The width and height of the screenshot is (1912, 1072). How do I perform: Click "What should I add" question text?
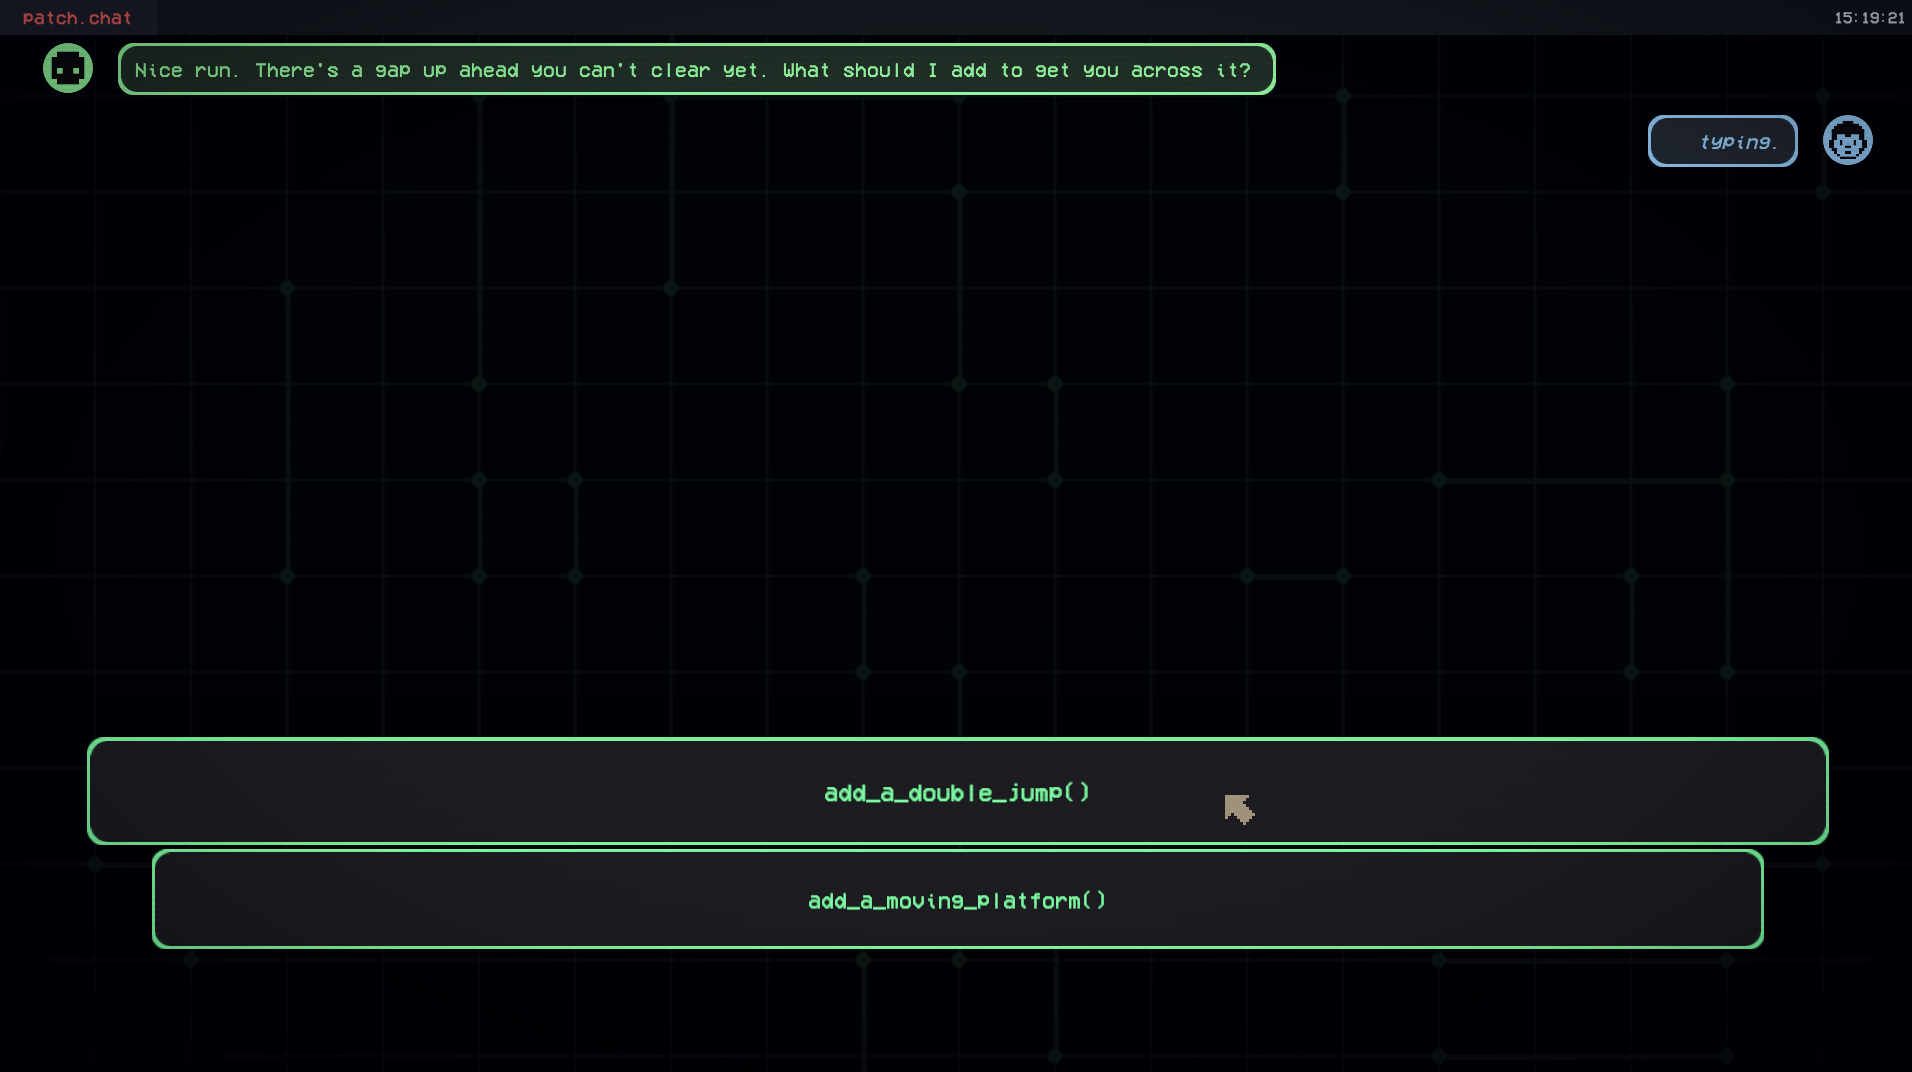(x=884, y=70)
